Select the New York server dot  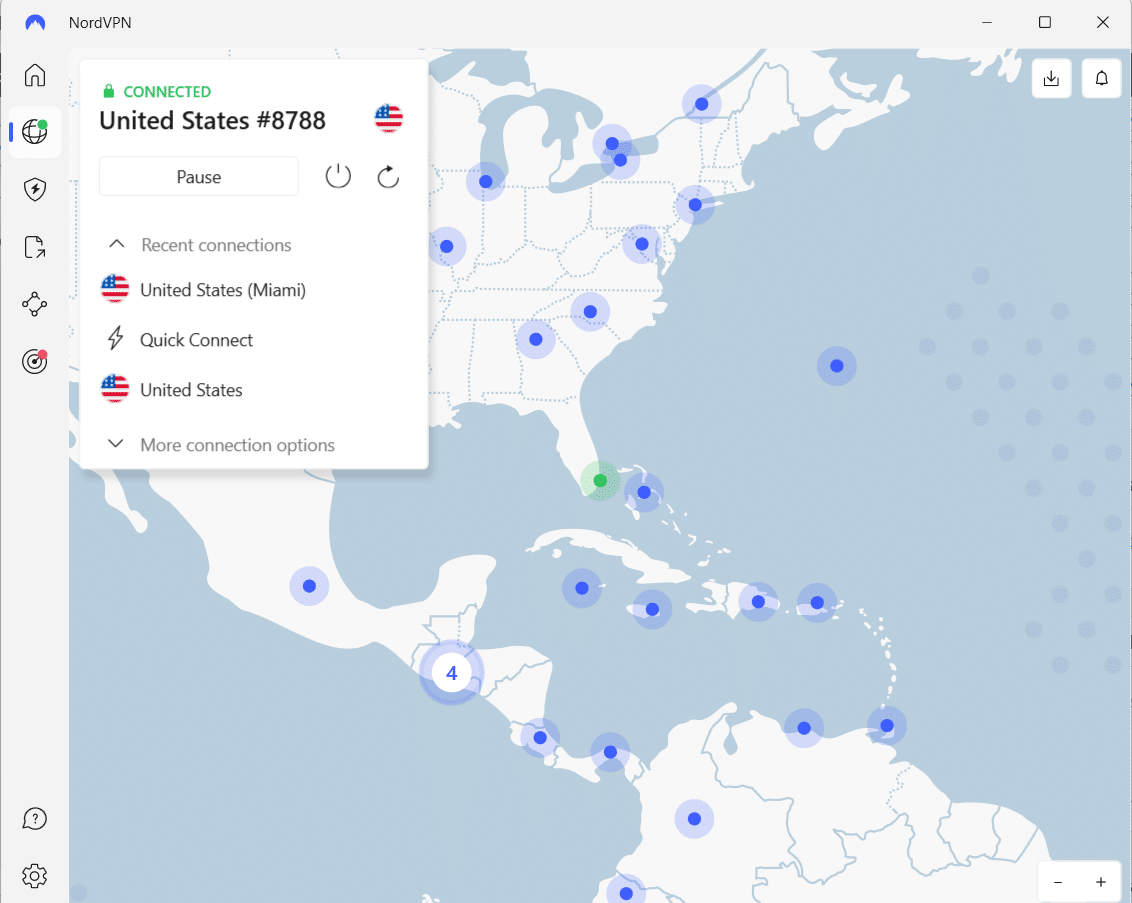coord(695,205)
